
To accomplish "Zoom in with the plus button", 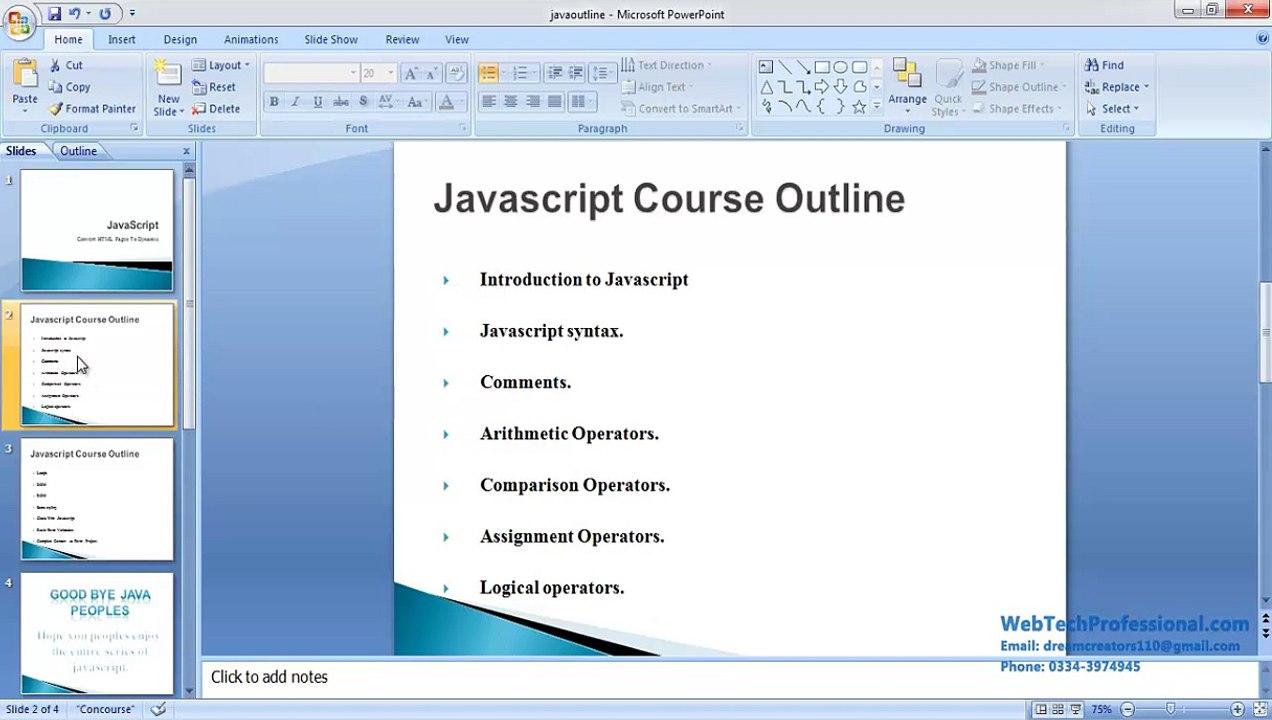I will coord(1237,709).
